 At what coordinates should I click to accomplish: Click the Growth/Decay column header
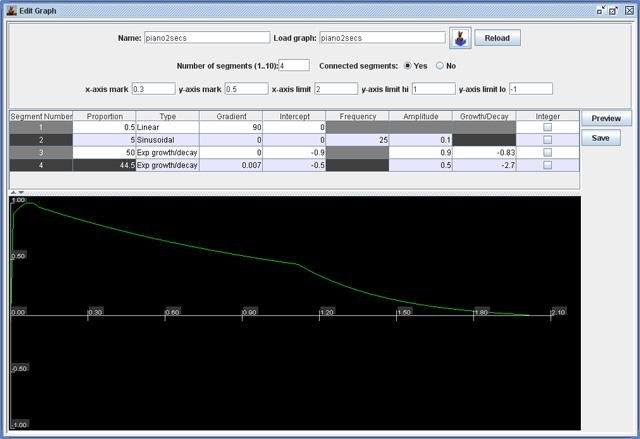pos(484,116)
